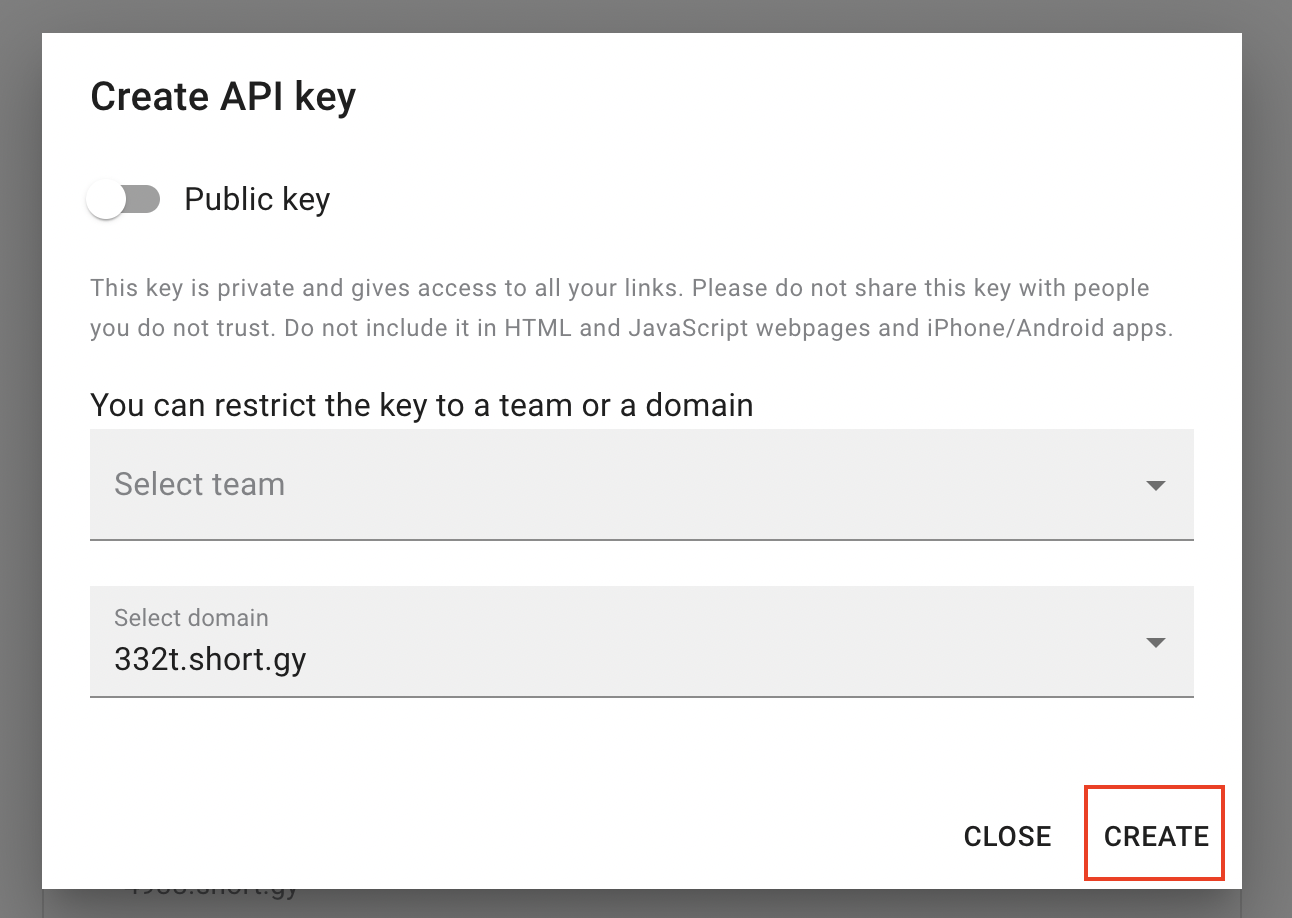Toggle the Public key switch
Image resolution: width=1292 pixels, height=918 pixels.
[124, 200]
